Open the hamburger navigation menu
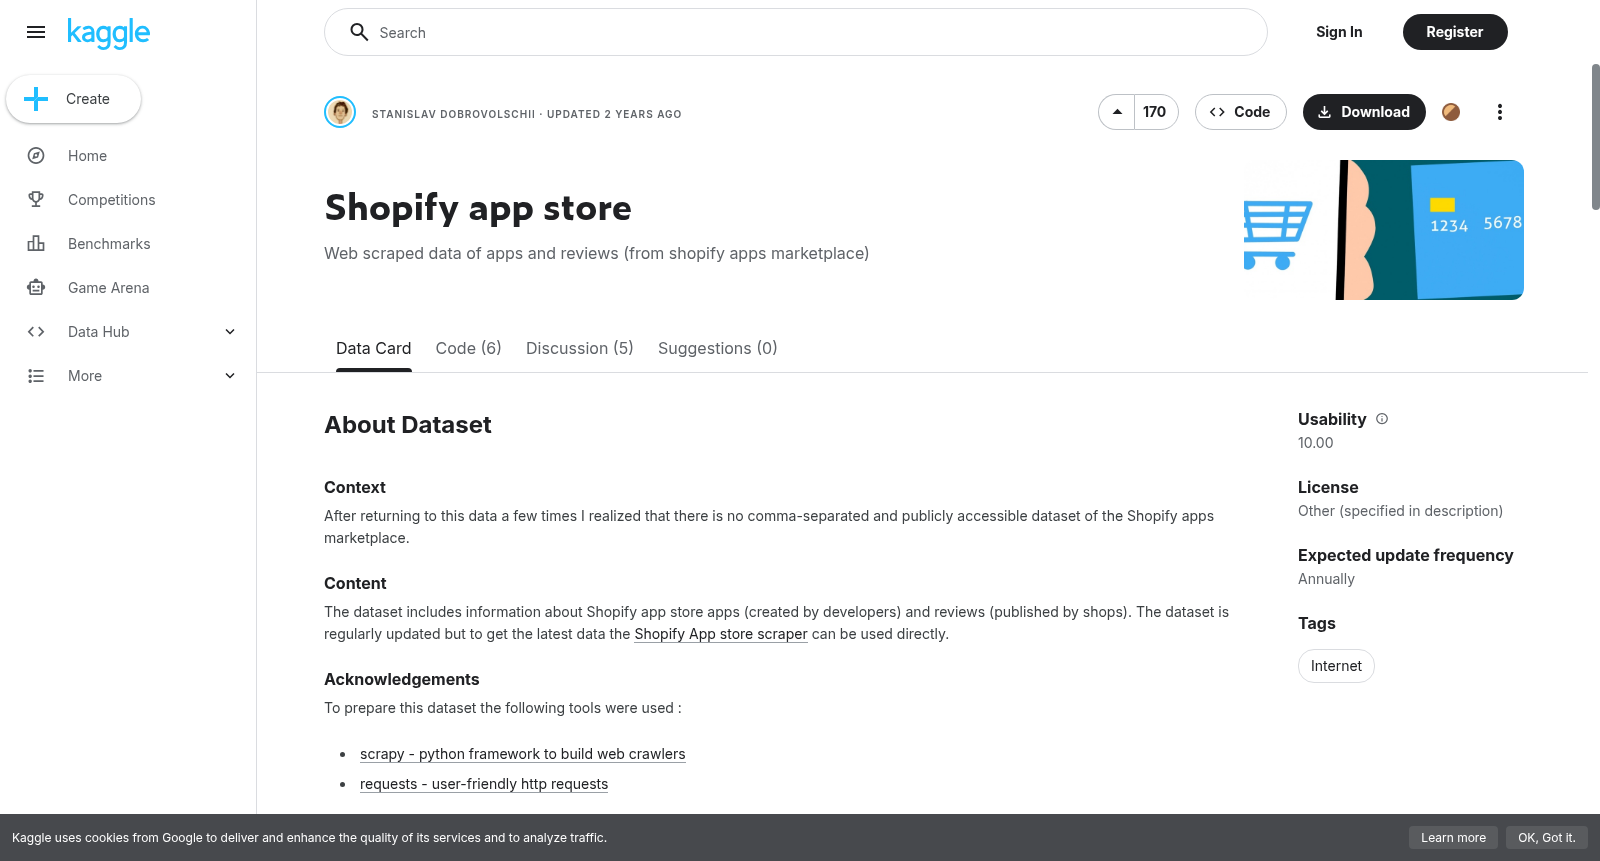The image size is (1600, 861). (36, 32)
